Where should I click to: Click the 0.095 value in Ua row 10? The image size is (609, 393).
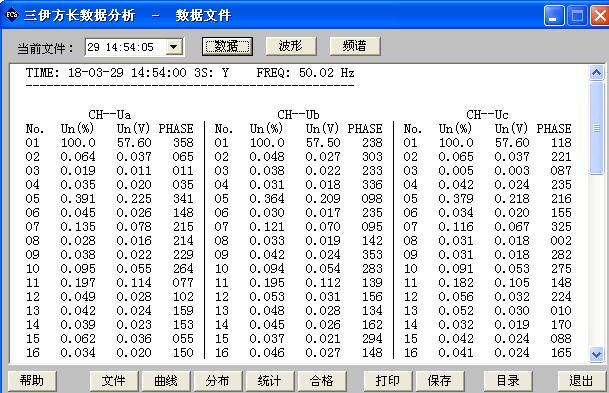78,269
